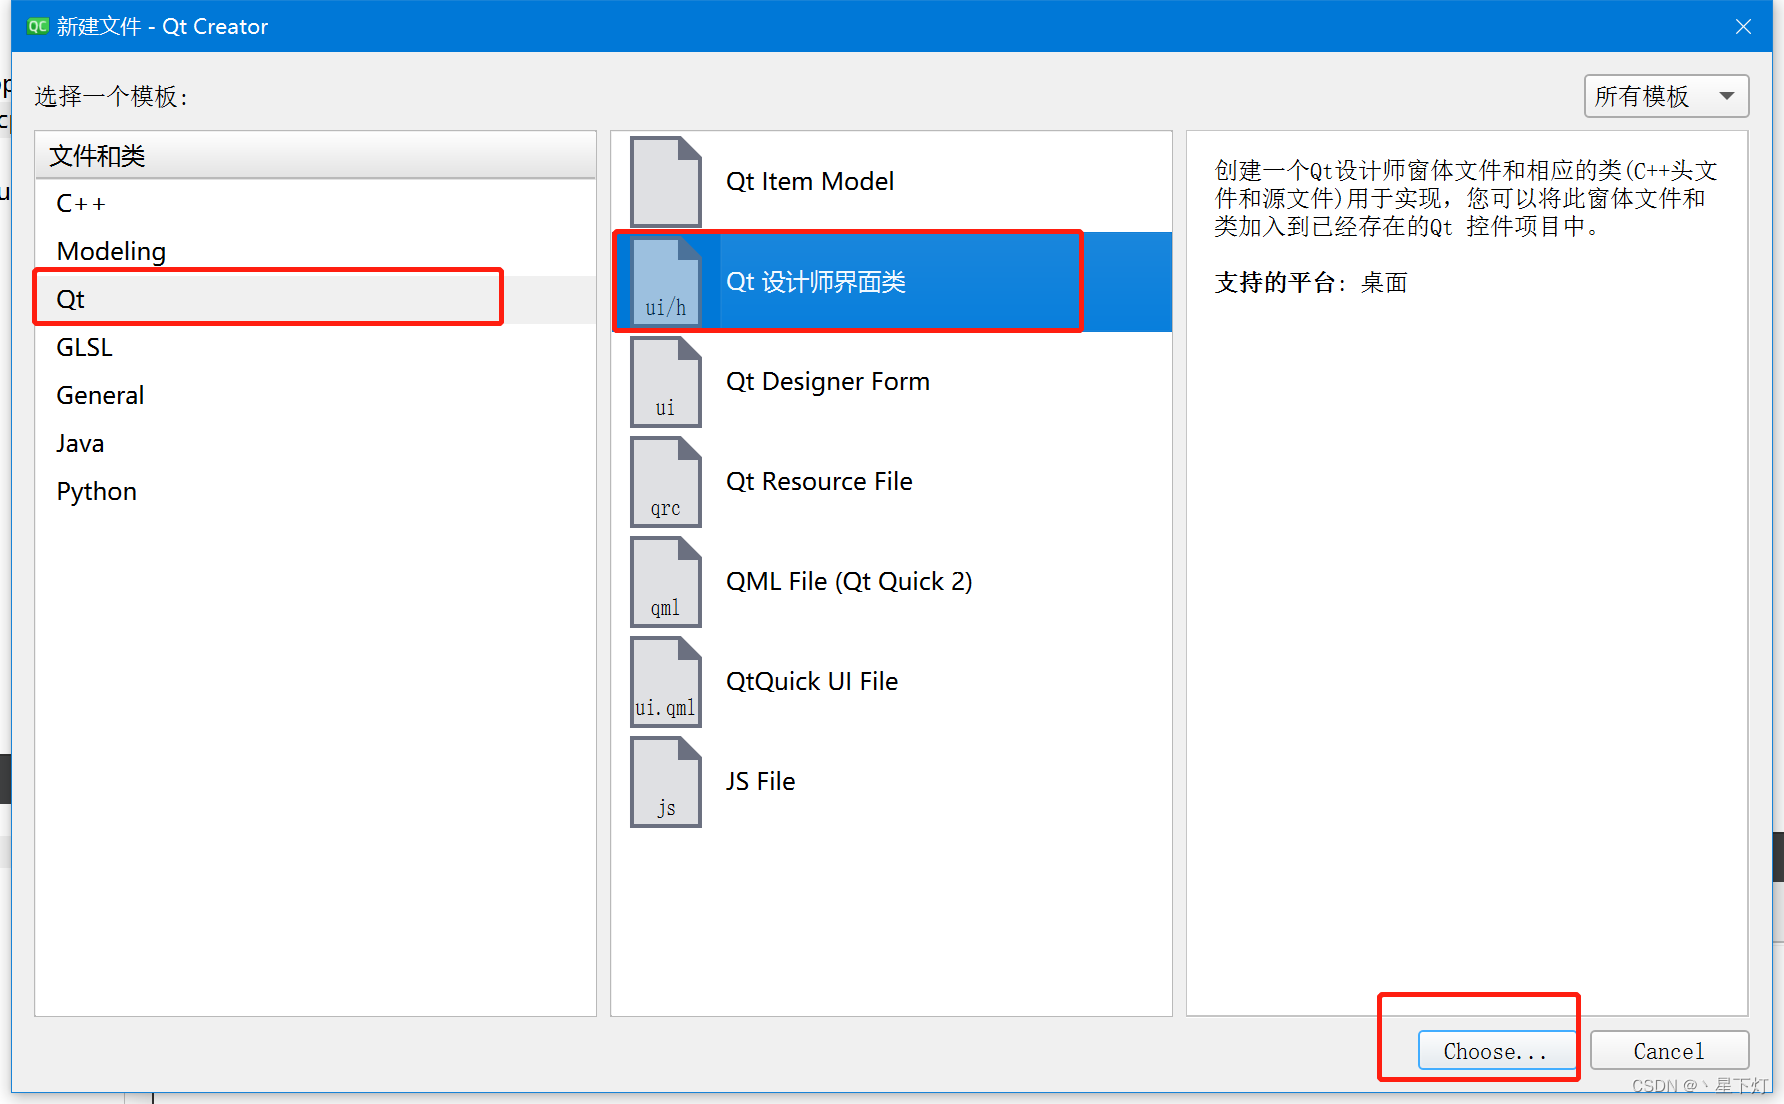Choose the JS File template
This screenshot has height=1104, width=1784.
[x=891, y=782]
